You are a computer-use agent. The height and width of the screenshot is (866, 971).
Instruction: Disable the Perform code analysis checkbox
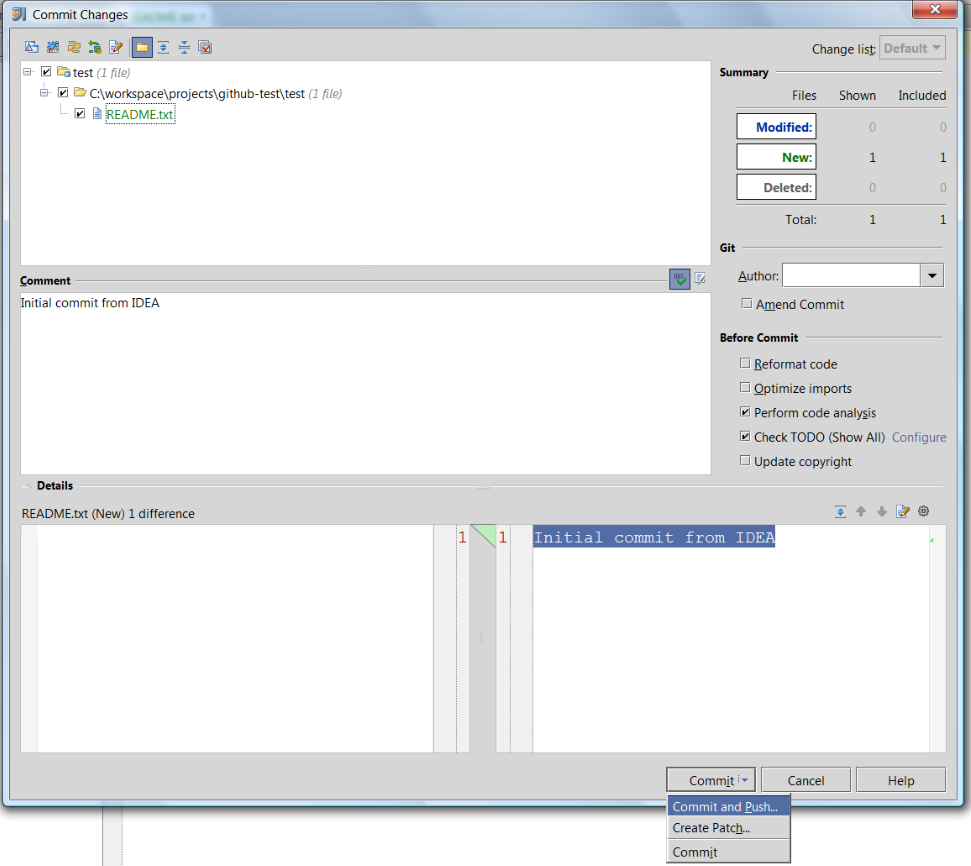point(745,412)
